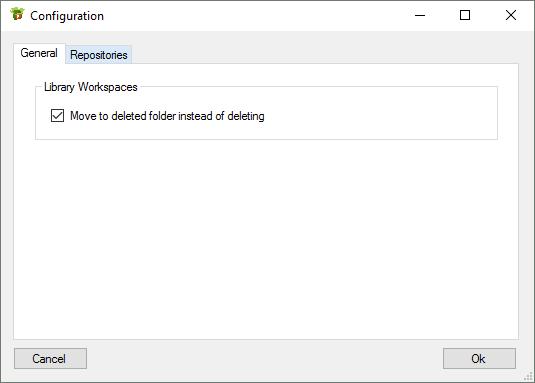Cancel the configuration changes

point(50,358)
